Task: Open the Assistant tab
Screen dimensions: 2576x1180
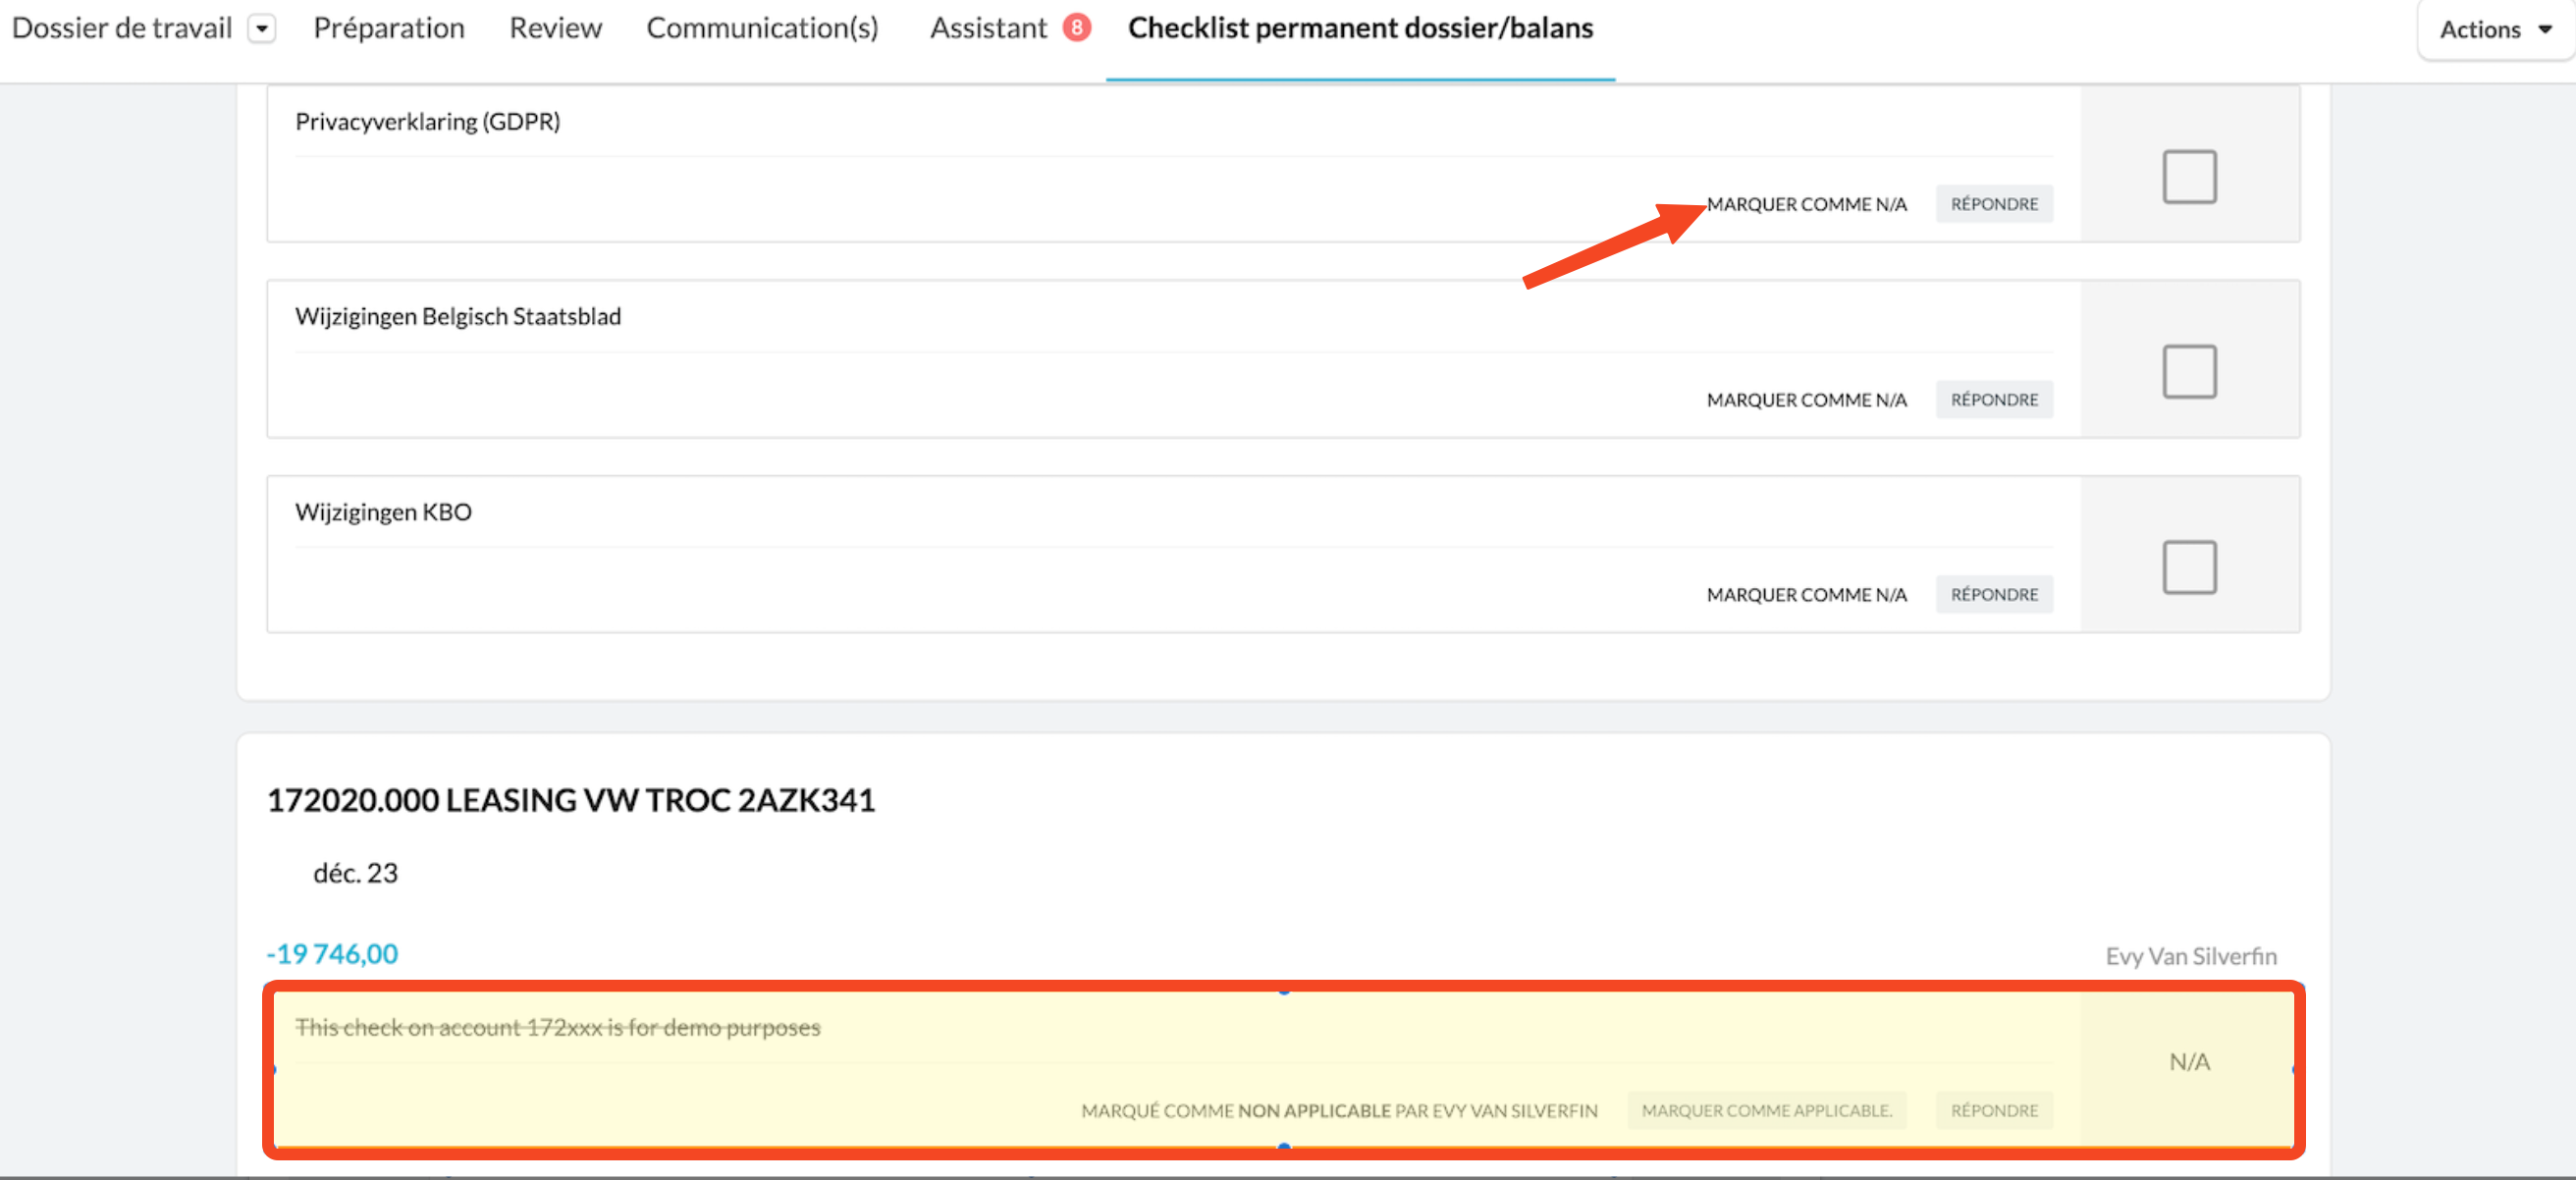Action: (x=988, y=28)
